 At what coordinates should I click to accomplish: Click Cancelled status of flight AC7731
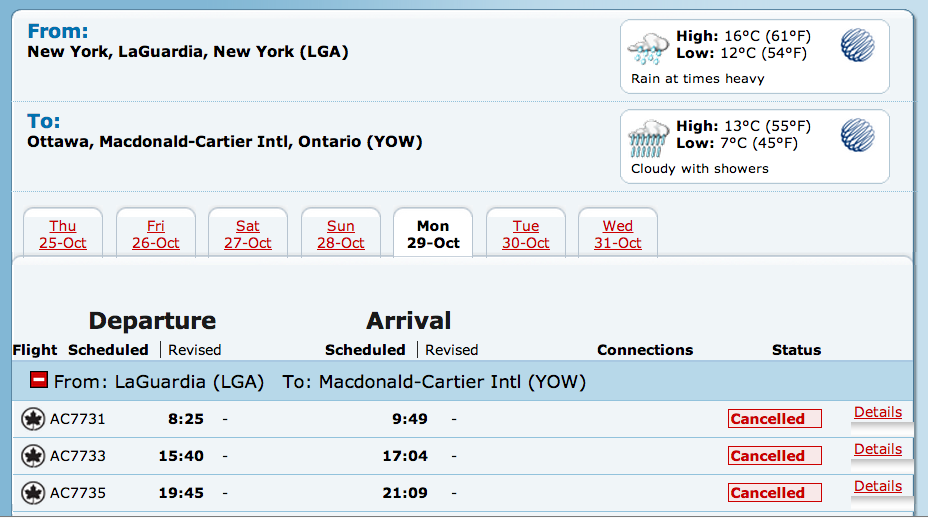[774, 419]
